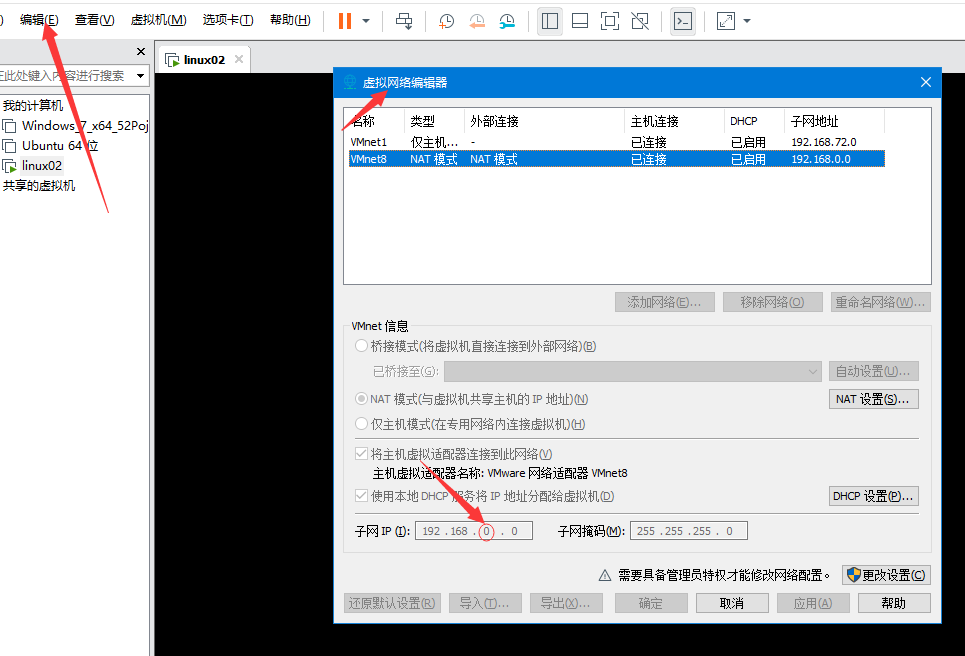Image resolution: width=965 pixels, height=656 pixels.
Task: Toggle 使用本地 DHCP 服务 checkbox
Action: [361, 496]
